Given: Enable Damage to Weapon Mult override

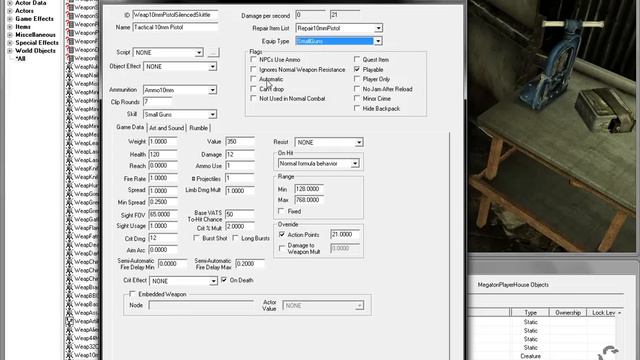Looking at the screenshot, I should point(282,248).
